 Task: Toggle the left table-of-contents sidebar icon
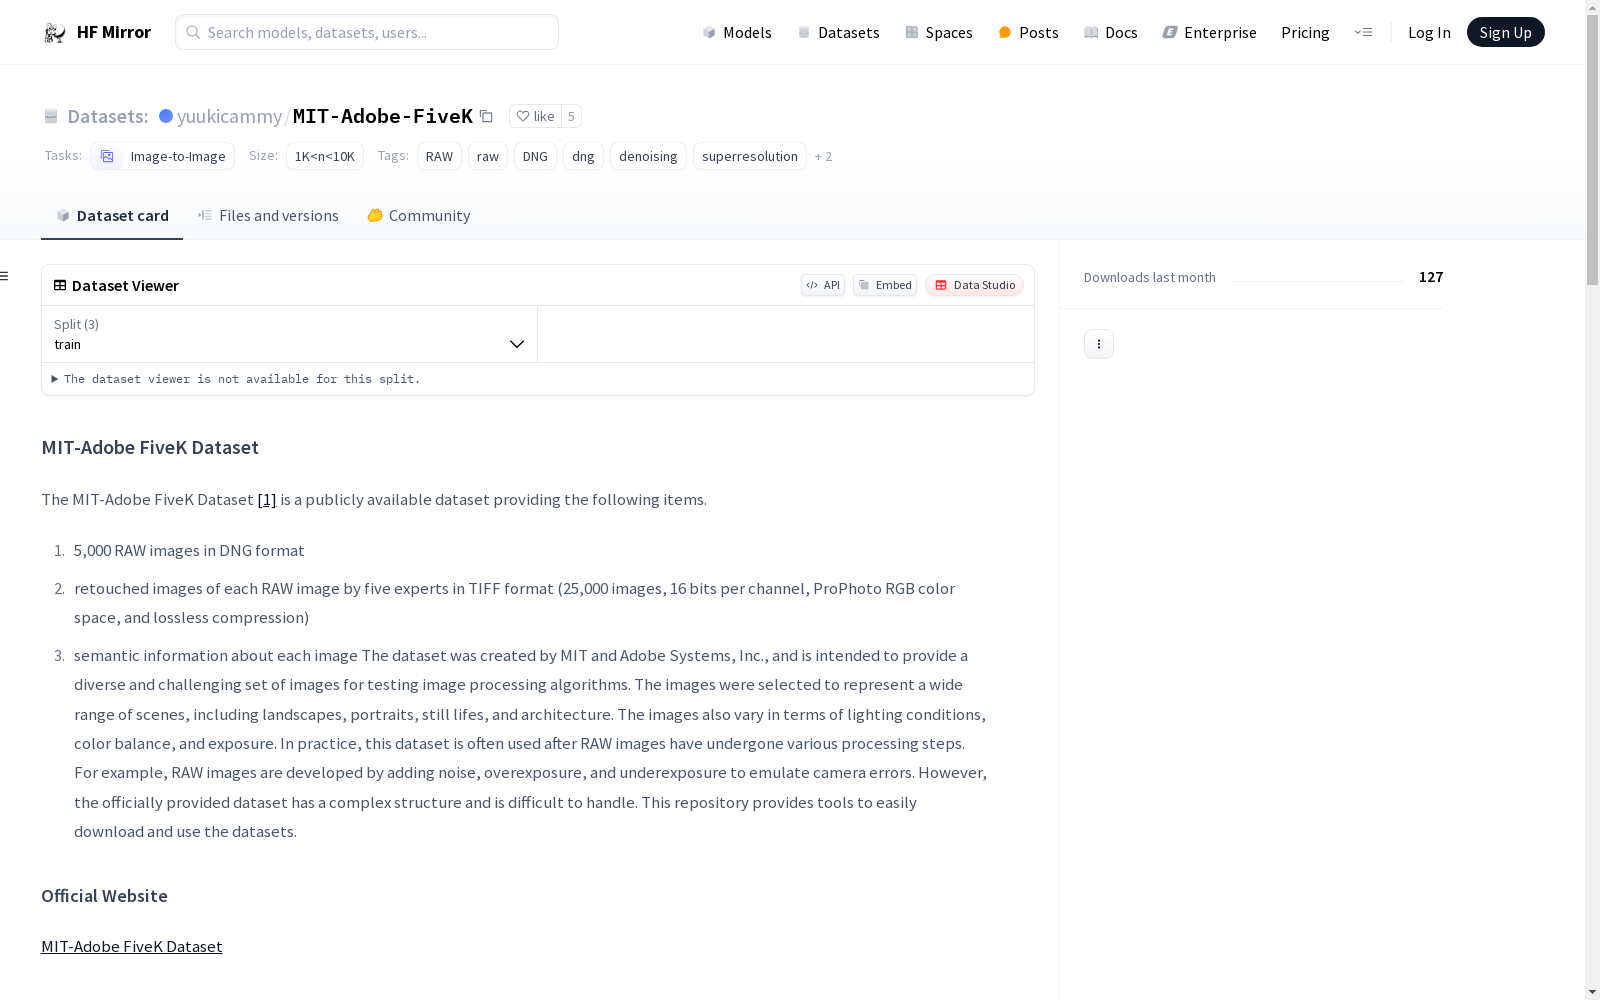5,276
